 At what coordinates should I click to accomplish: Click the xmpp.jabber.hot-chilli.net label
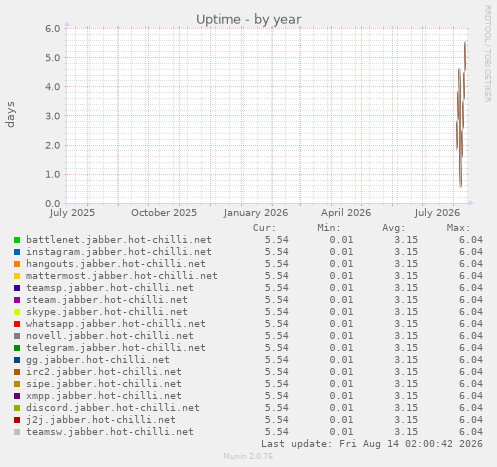point(104,396)
